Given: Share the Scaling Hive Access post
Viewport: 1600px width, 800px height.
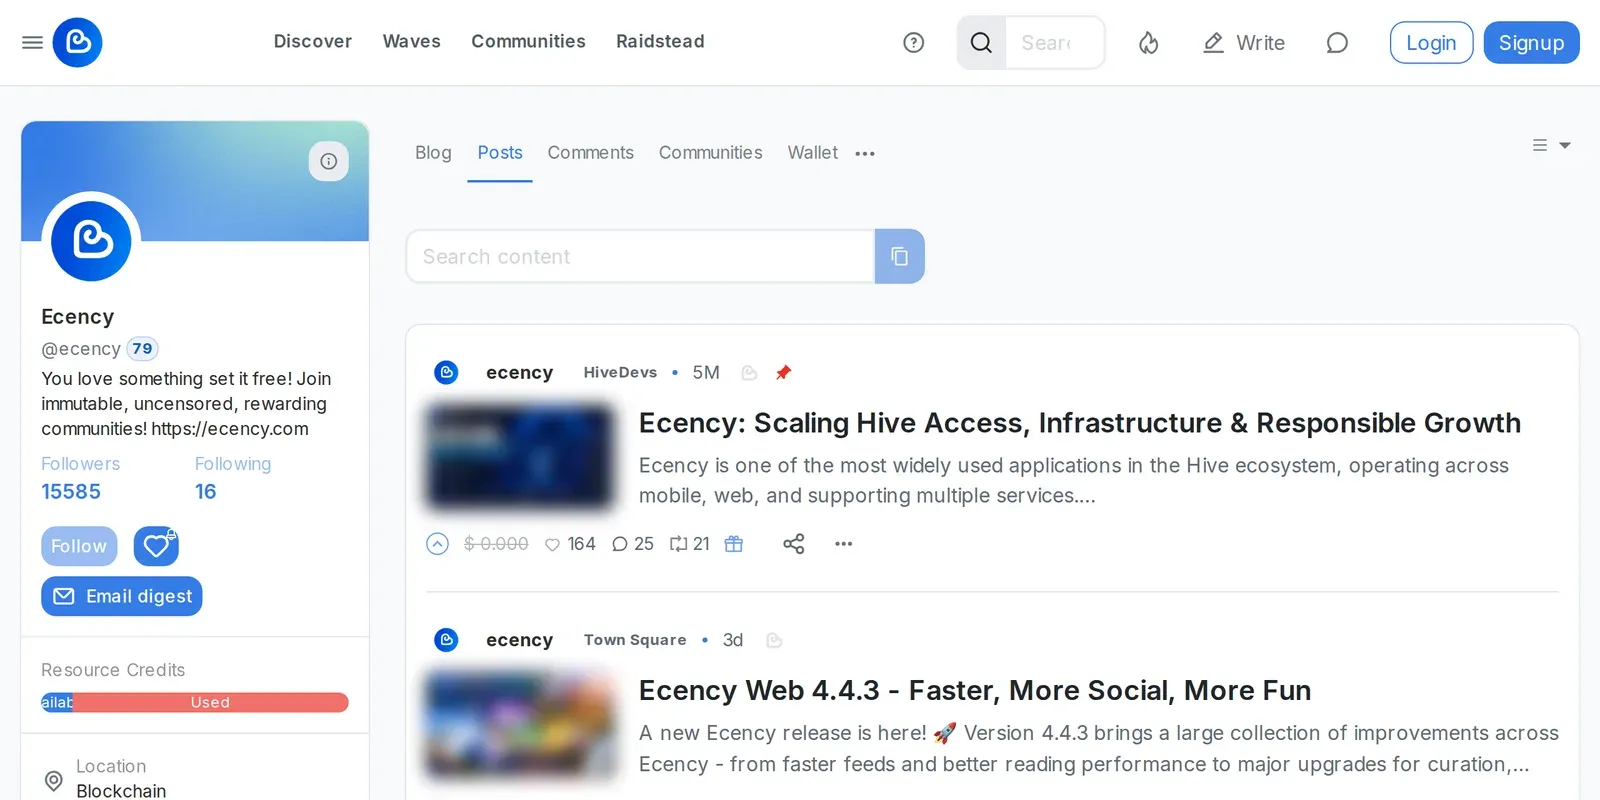Looking at the screenshot, I should pos(794,544).
